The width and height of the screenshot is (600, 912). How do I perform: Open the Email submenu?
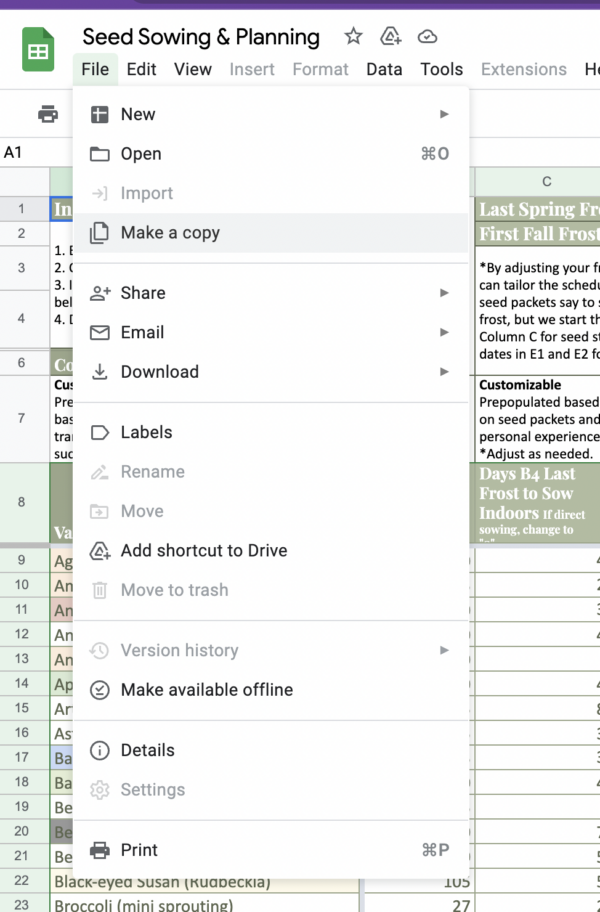tap(142, 332)
